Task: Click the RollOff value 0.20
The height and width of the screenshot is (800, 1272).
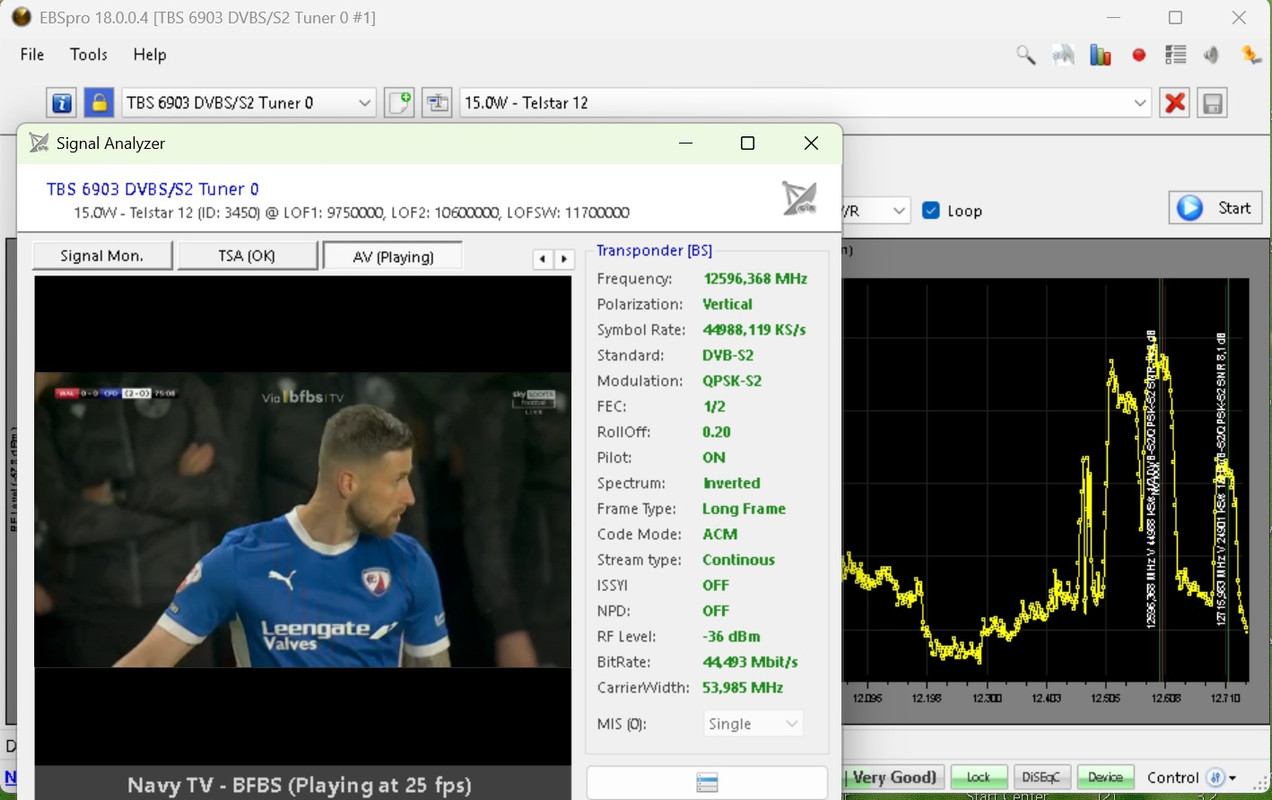Action: pyautogui.click(x=716, y=432)
